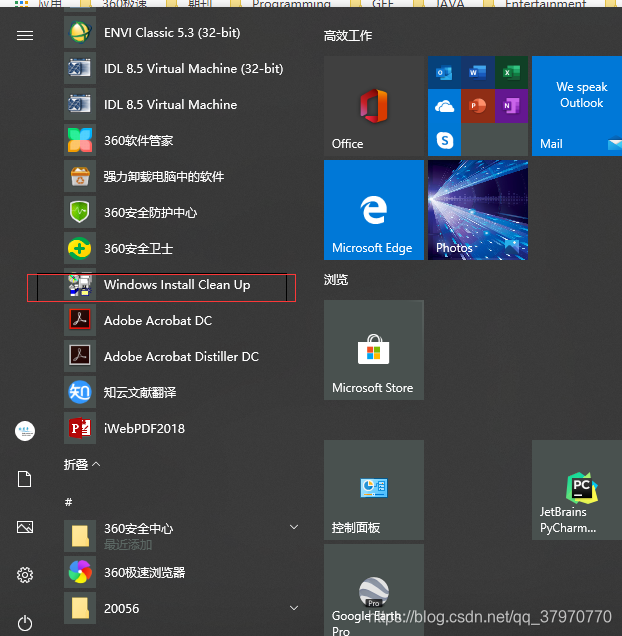The width and height of the screenshot is (622, 636).
Task: Open PowerPoint icon in Office tile group
Action: pos(478,106)
